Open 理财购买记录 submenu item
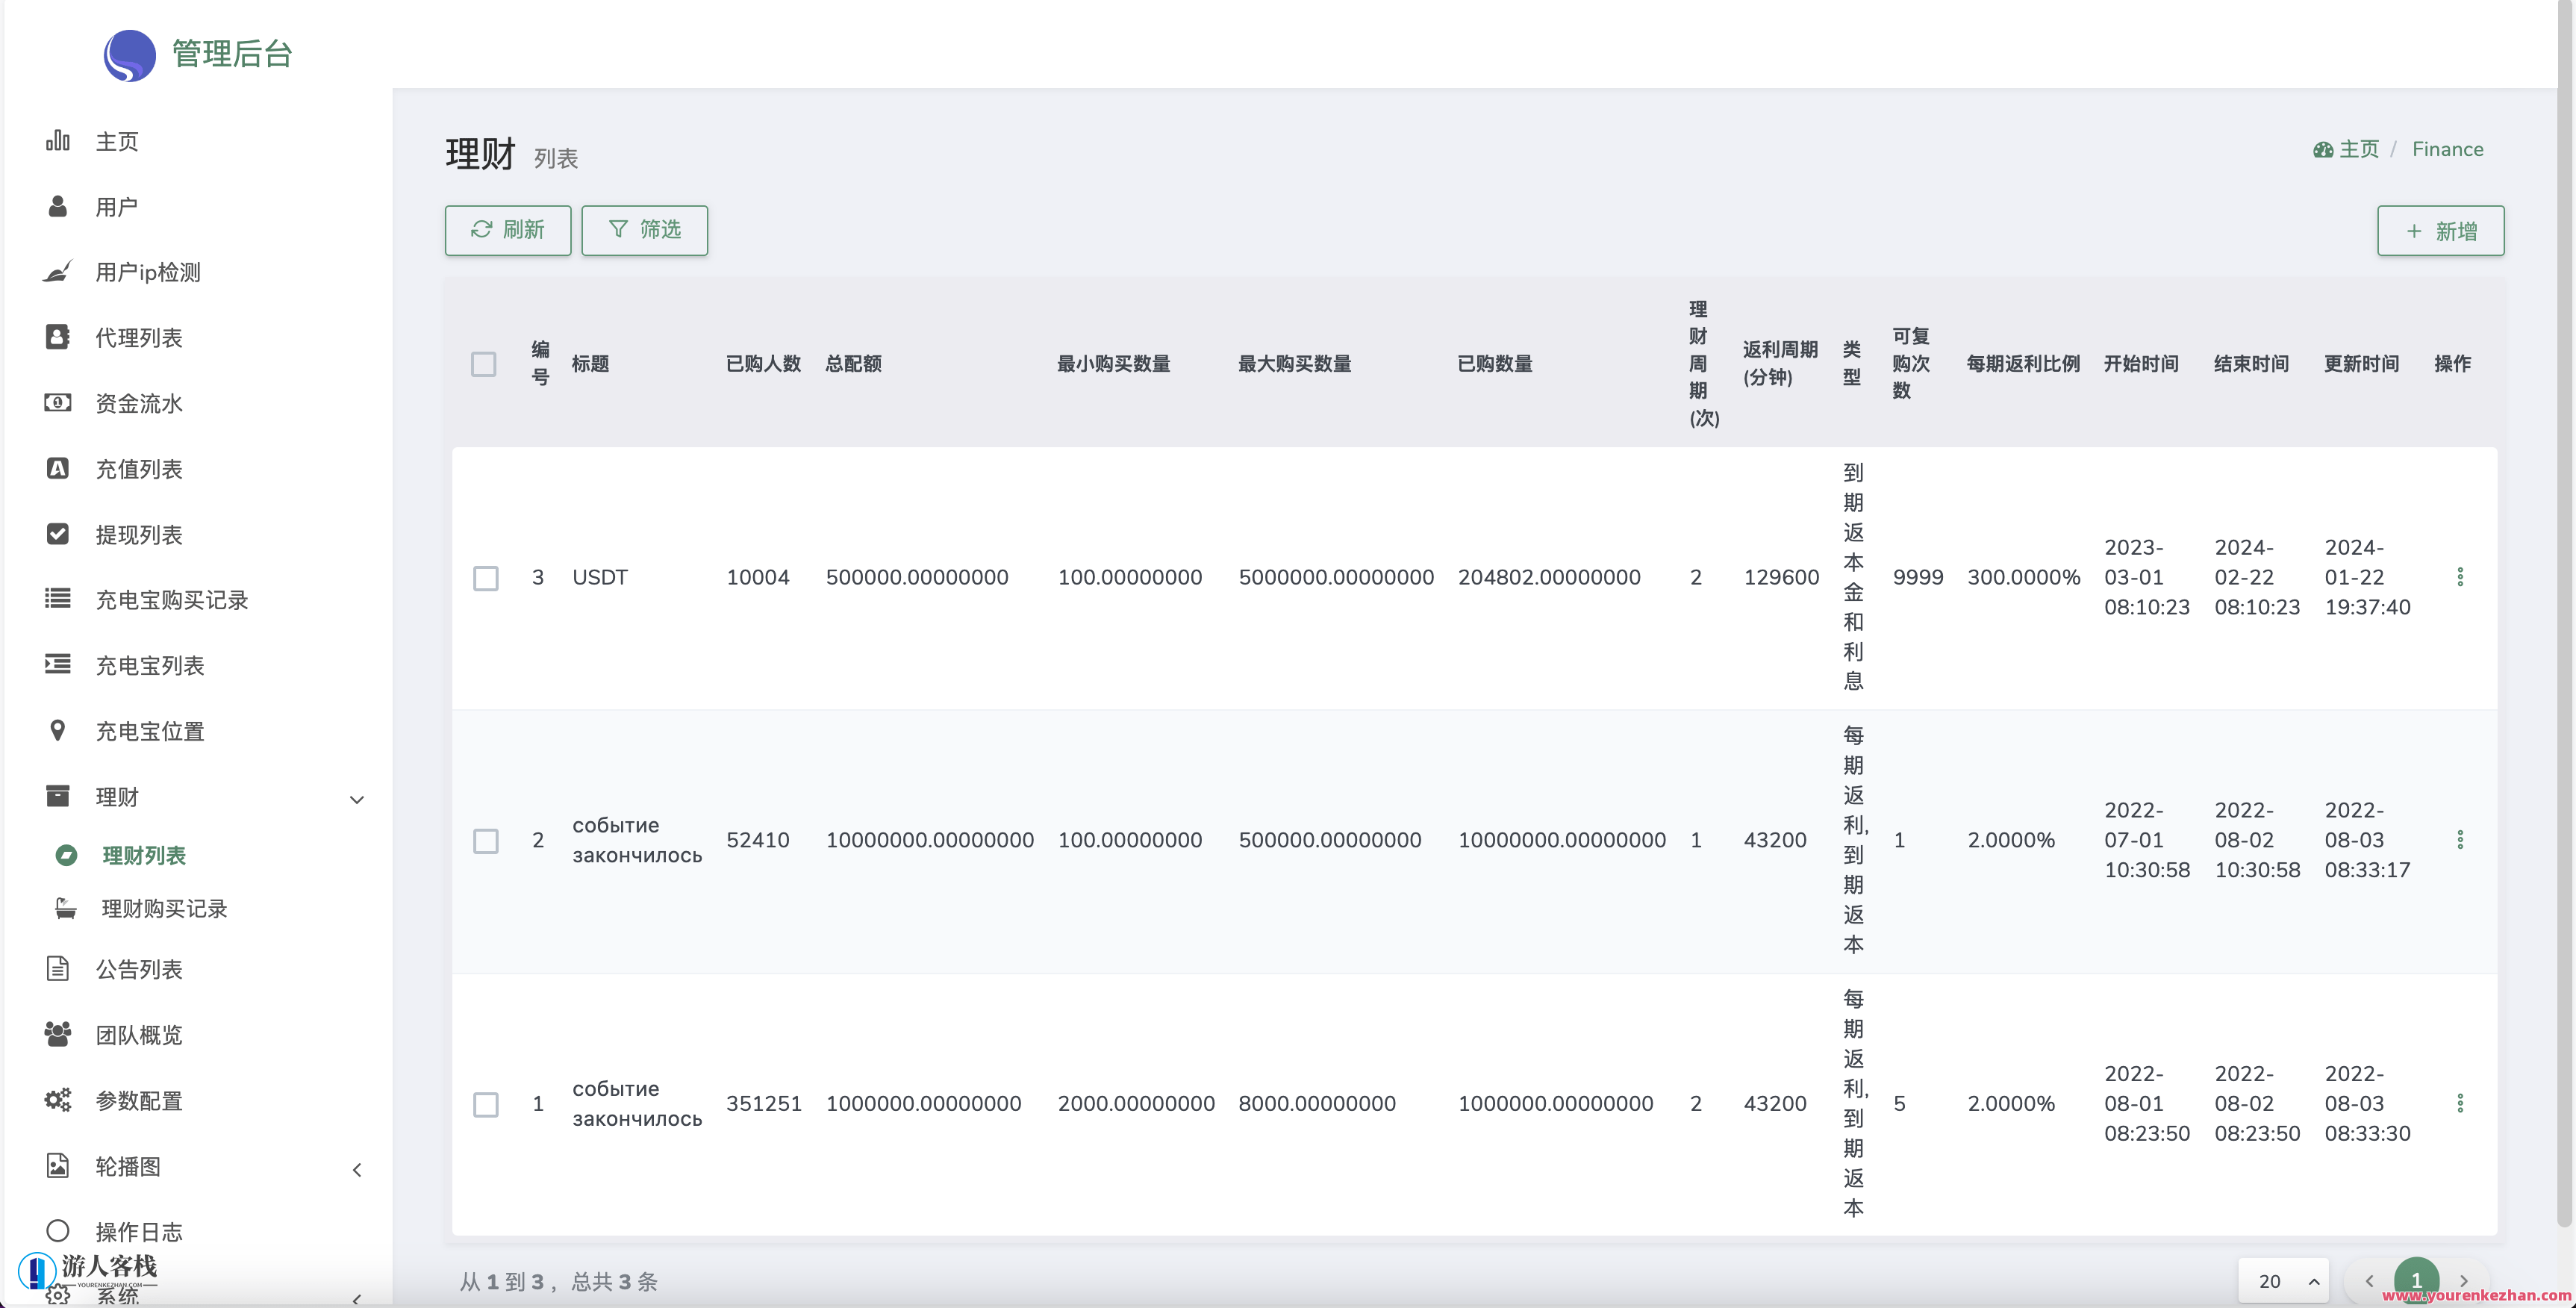This screenshot has height=1308, width=2576. [x=165, y=909]
